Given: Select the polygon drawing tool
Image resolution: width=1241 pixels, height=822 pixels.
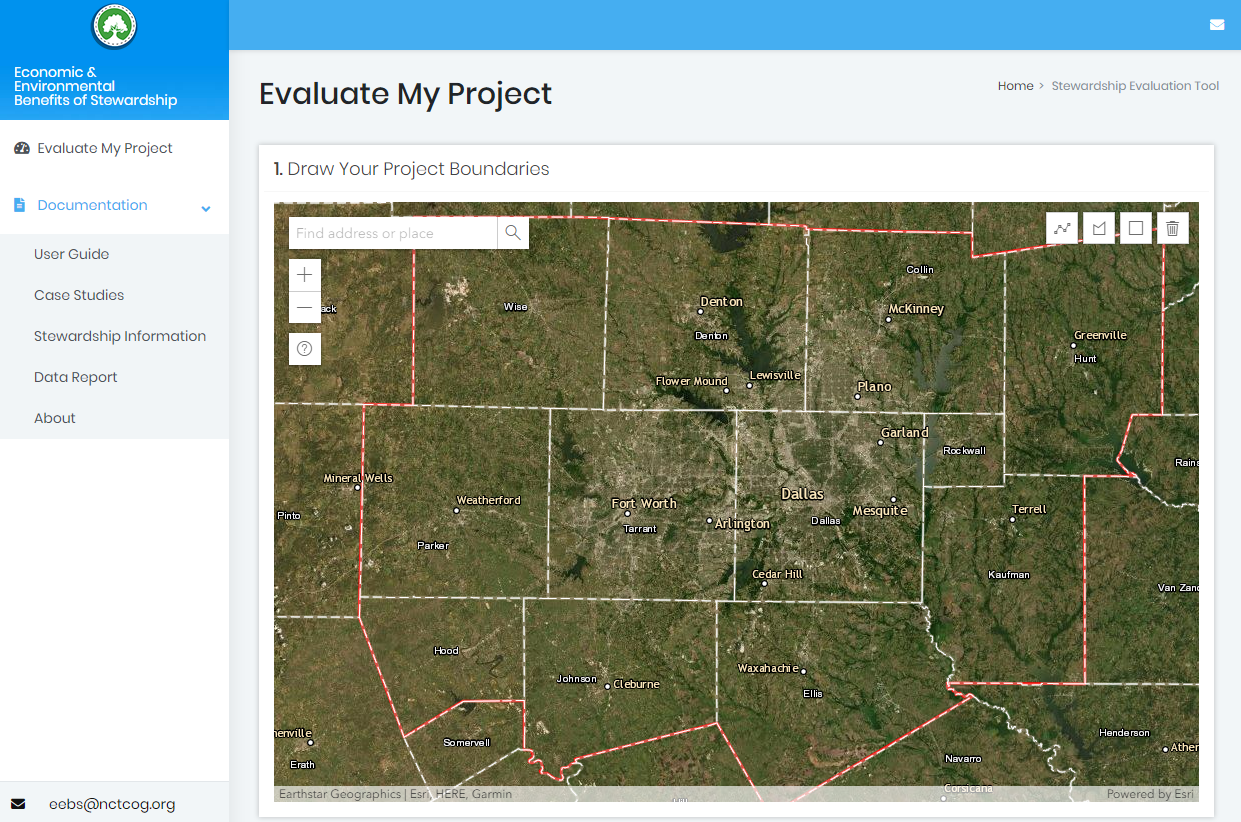Looking at the screenshot, I should pos(1098,227).
